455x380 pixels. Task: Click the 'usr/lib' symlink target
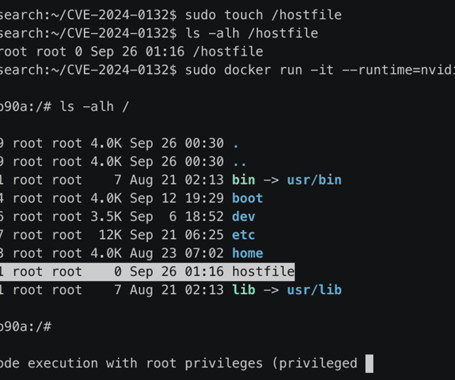pyautogui.click(x=314, y=290)
